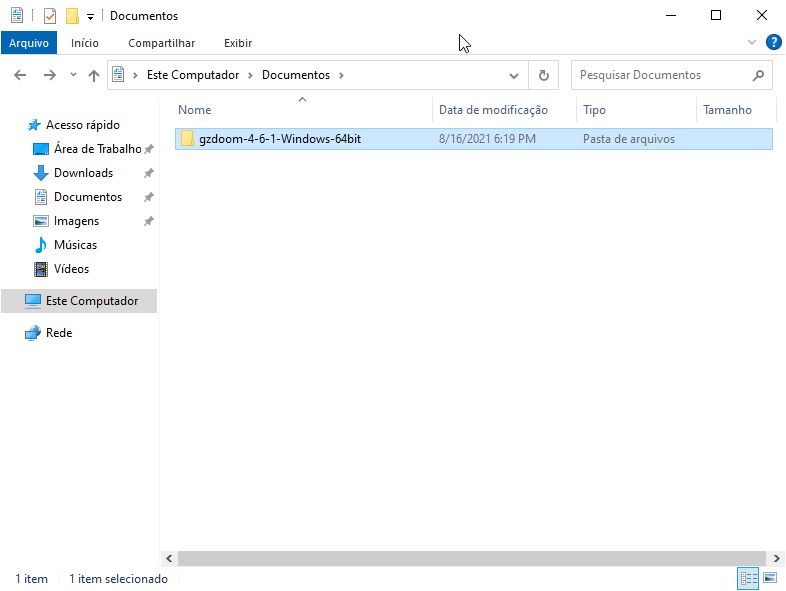The height and width of the screenshot is (591, 786).
Task: Click the Downloads blue arrow icon
Action: (x=41, y=173)
